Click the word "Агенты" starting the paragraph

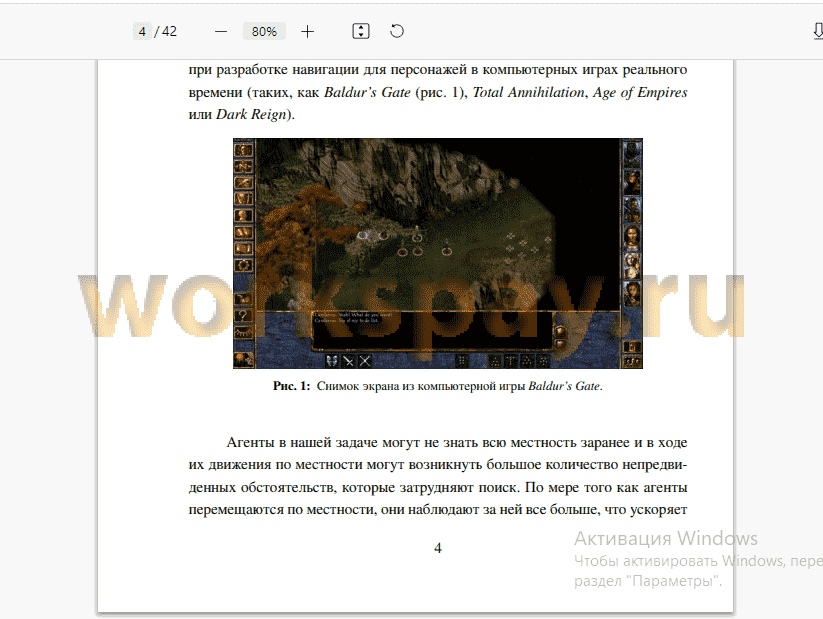251,443
